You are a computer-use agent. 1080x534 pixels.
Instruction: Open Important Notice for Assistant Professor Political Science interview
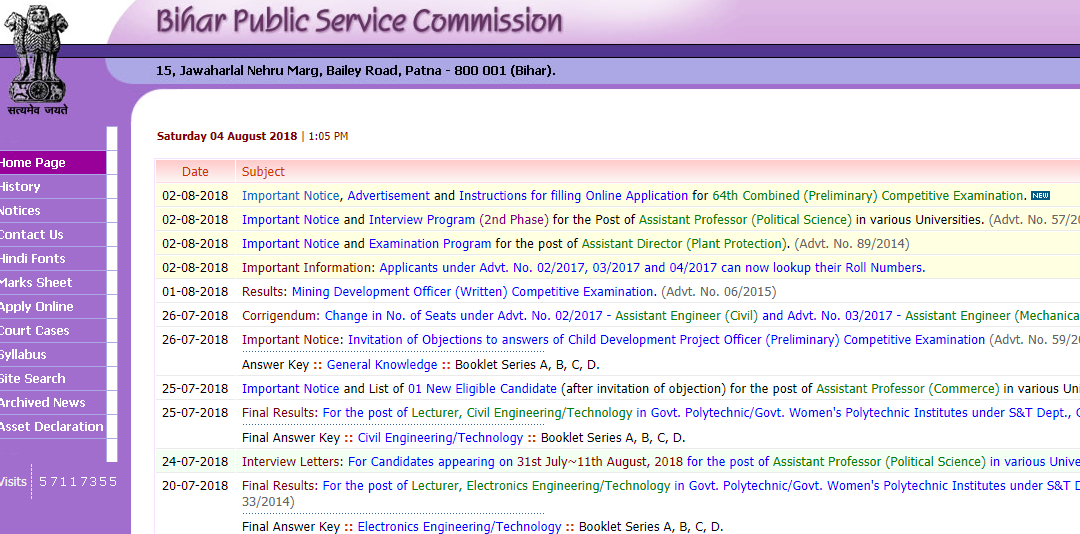[290, 220]
